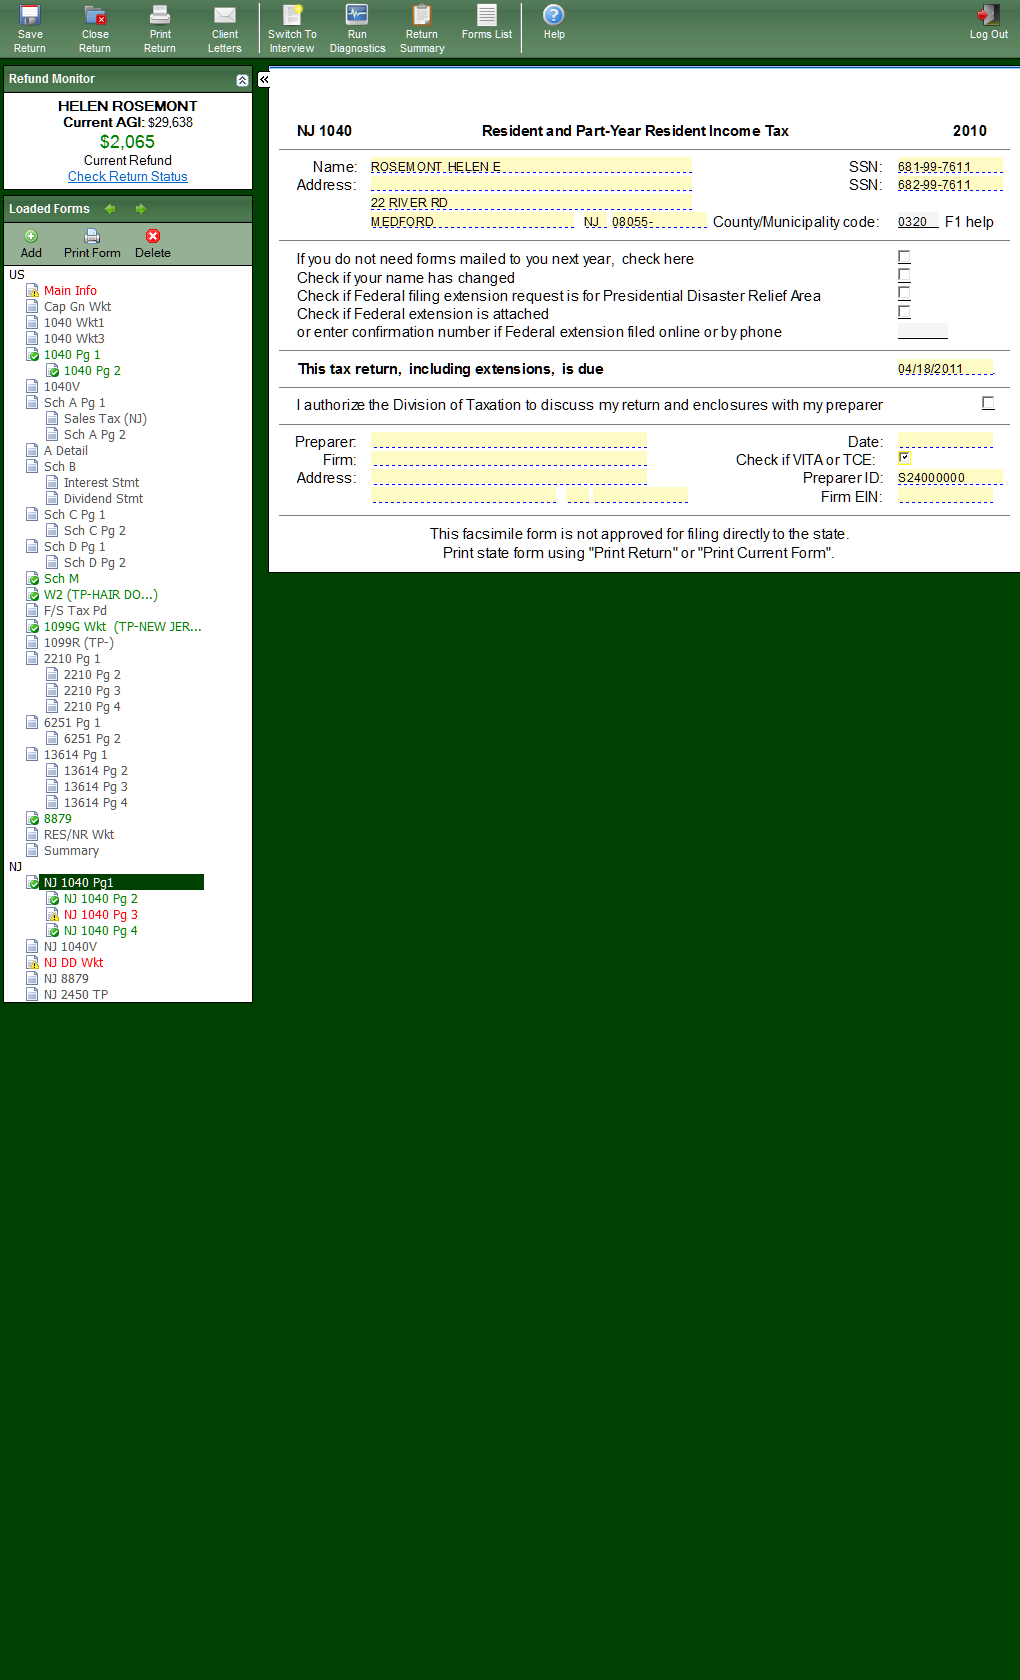The height and width of the screenshot is (1680, 1020).
Task: Delete the selected form
Action: click(153, 243)
